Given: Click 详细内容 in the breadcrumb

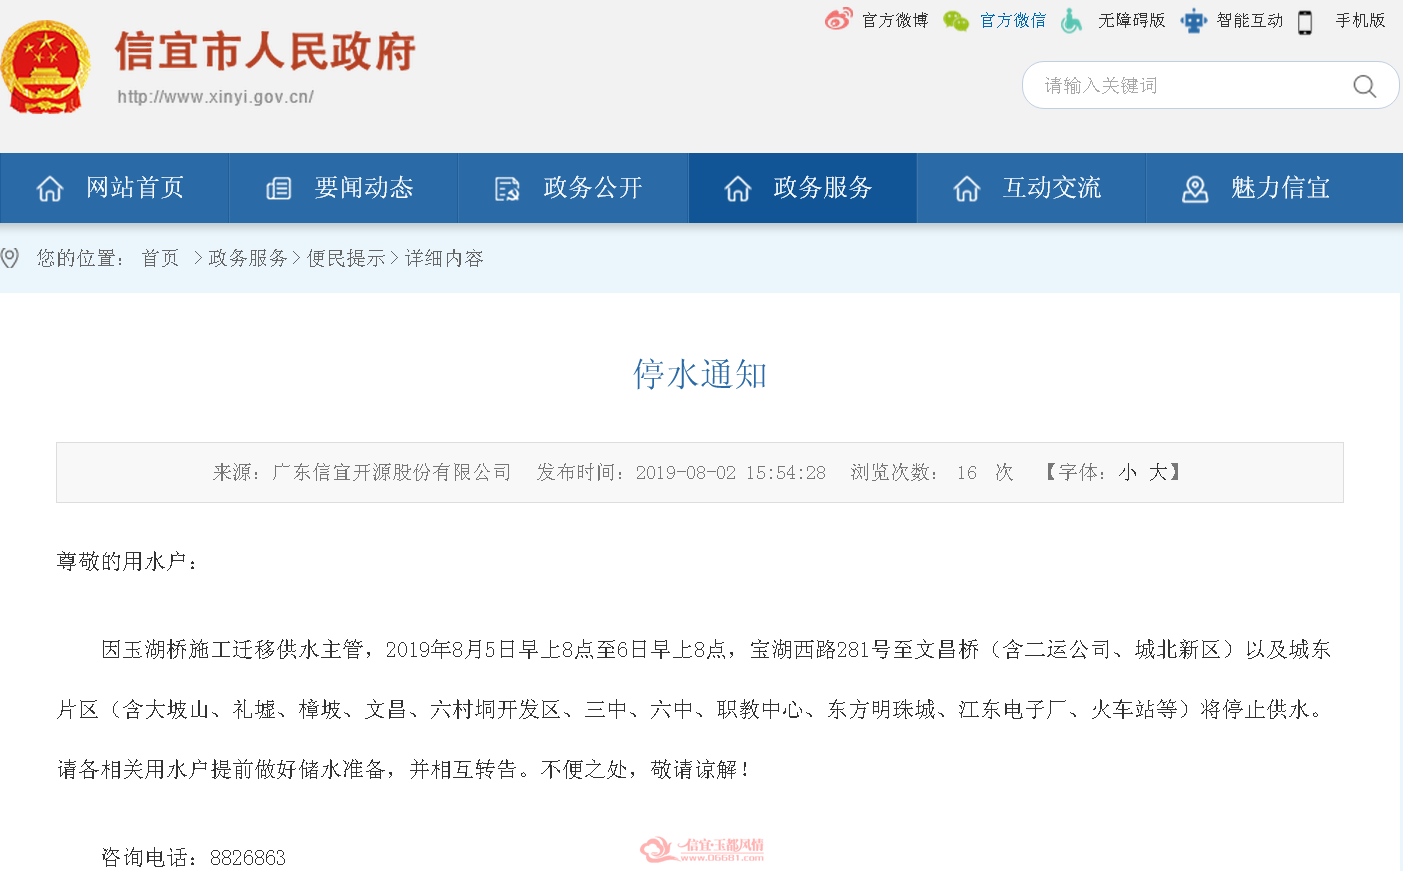Looking at the screenshot, I should (x=444, y=258).
